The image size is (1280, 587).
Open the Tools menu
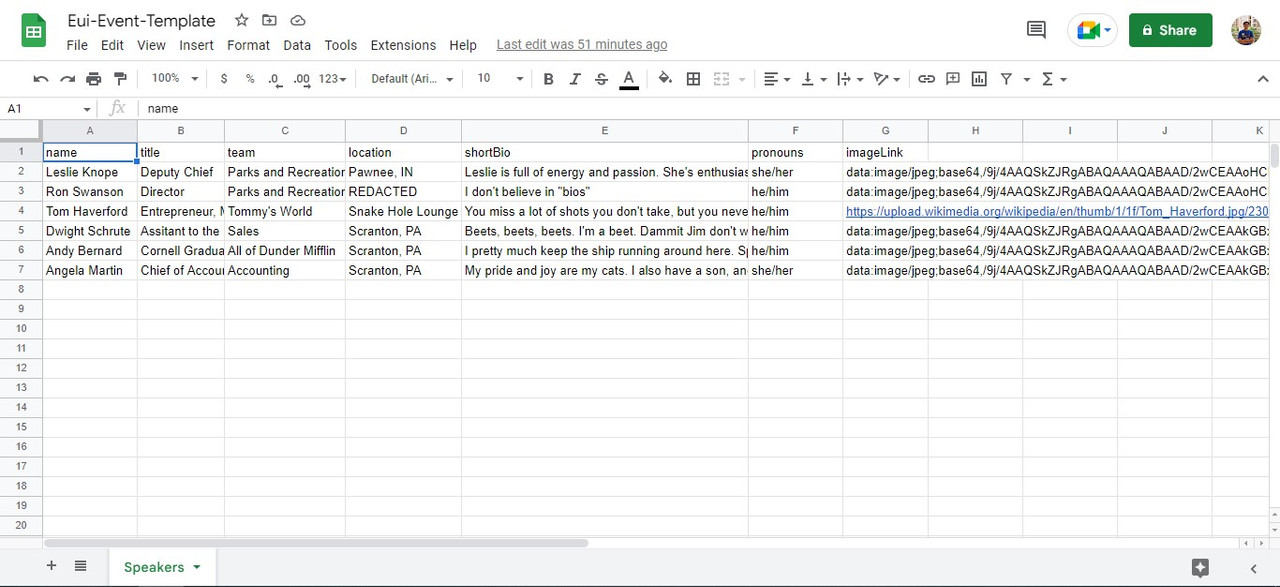(341, 45)
